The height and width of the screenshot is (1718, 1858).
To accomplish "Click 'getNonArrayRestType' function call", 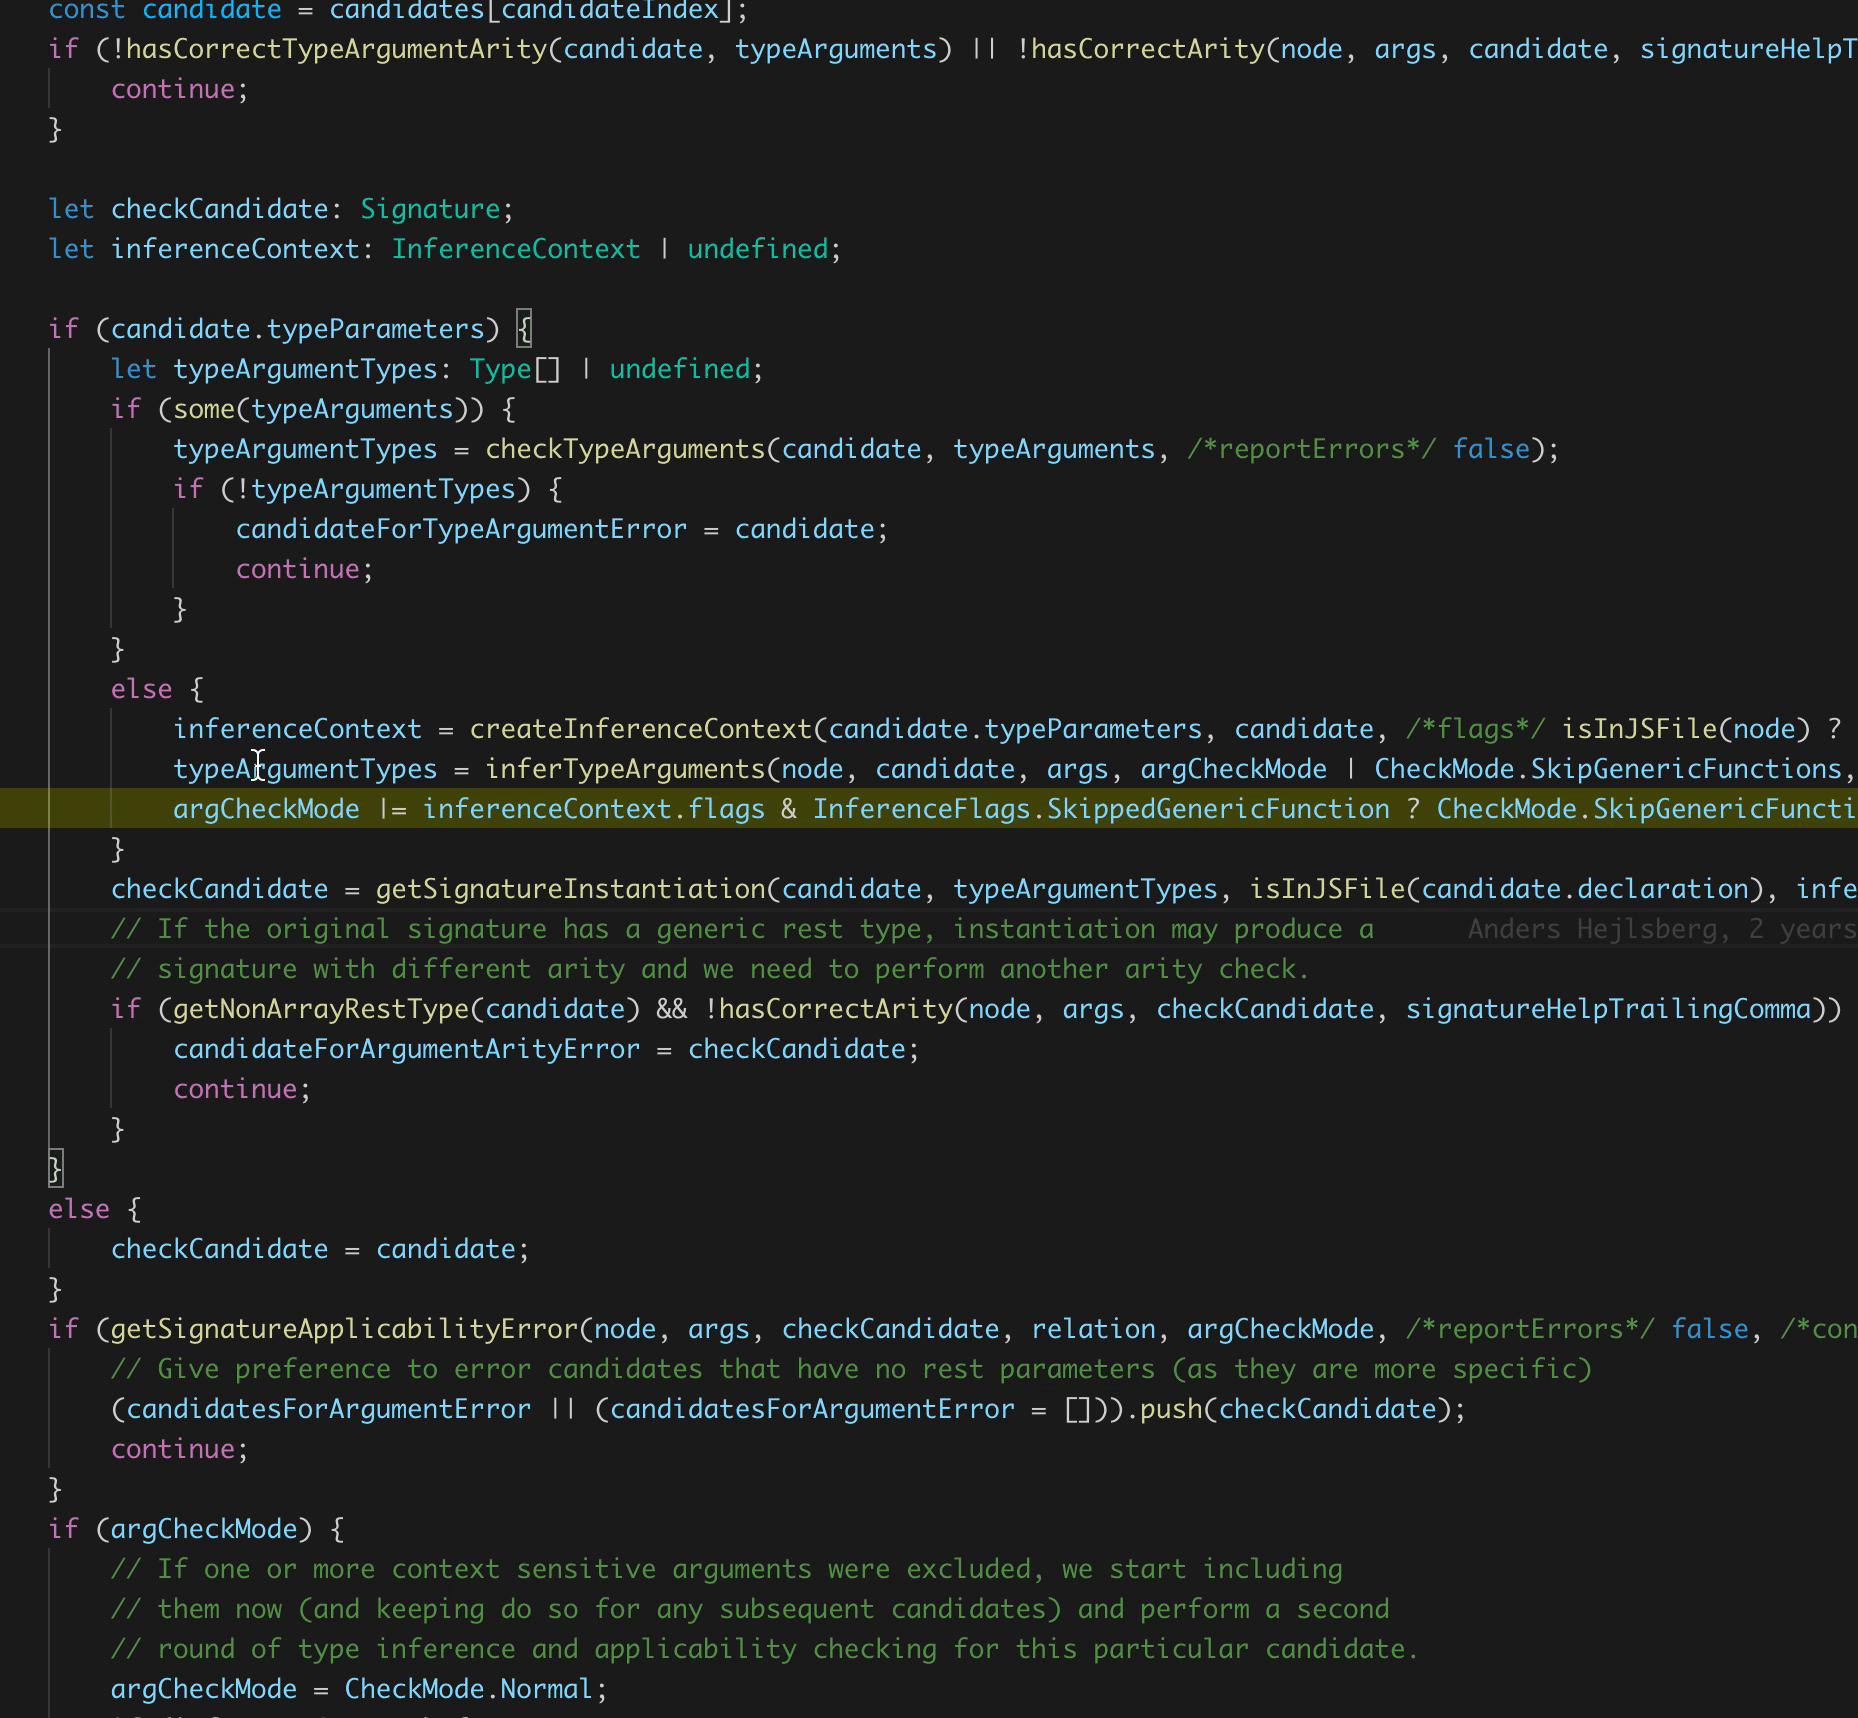I will (321, 1009).
